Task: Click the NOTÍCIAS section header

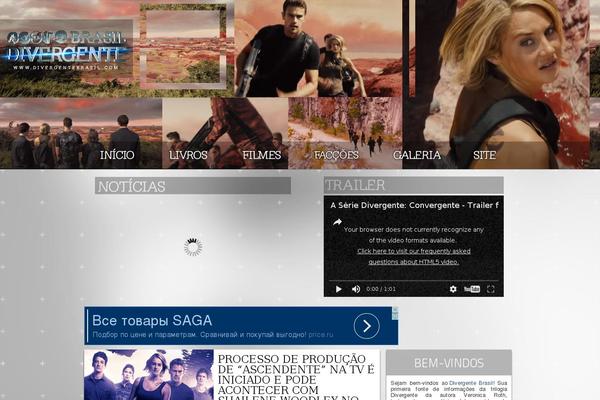Action: tap(193, 186)
